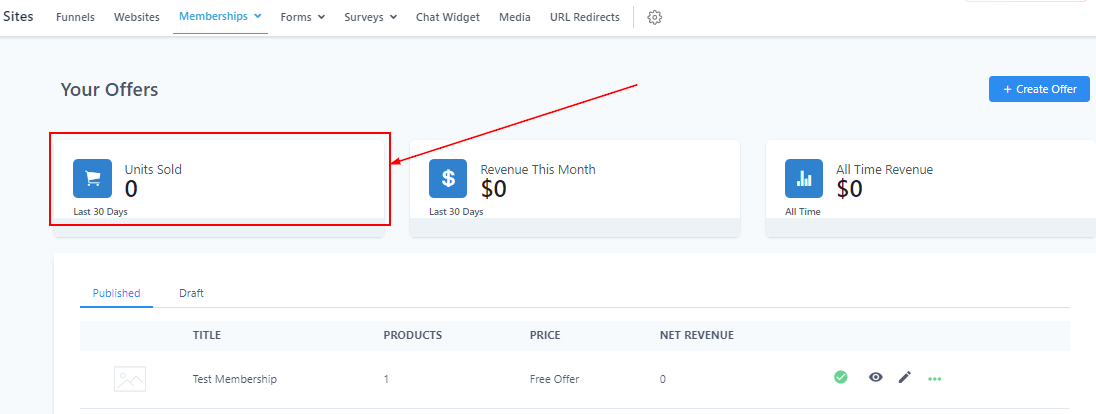The height and width of the screenshot is (414, 1096).
Task: Open the settings gear icon in navigation
Action: 654,17
